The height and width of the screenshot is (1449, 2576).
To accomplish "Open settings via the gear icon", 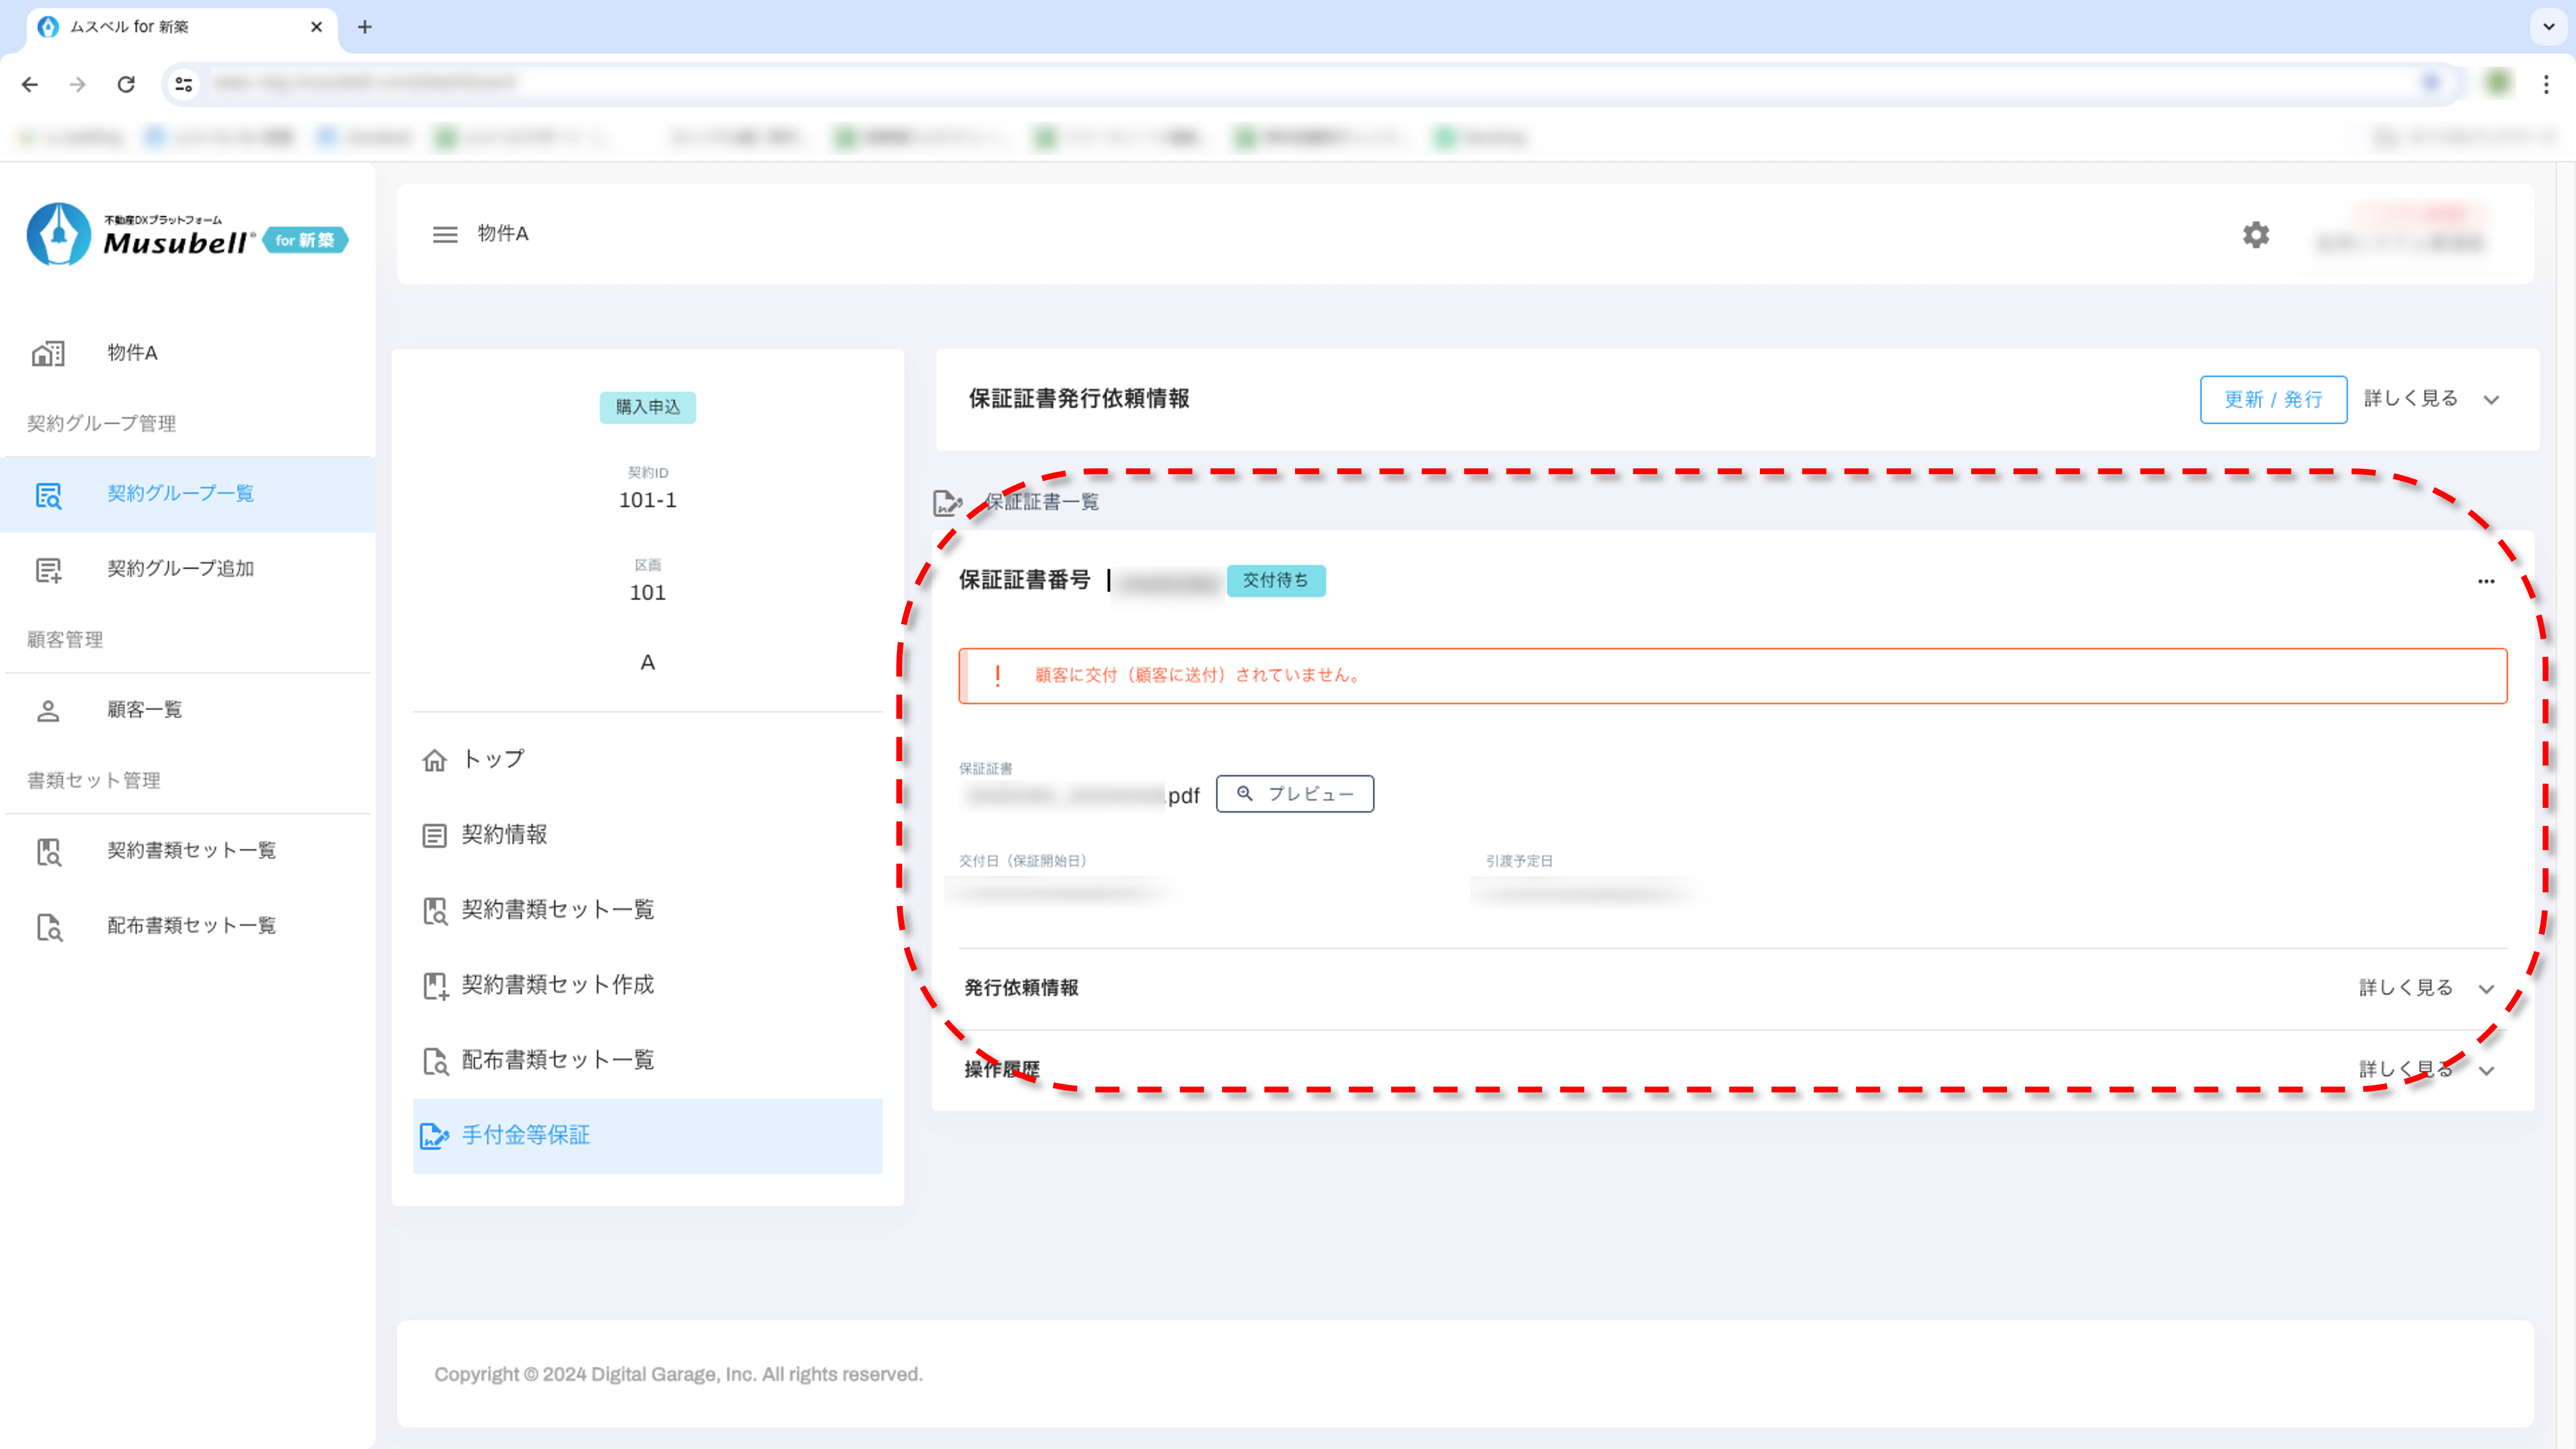I will click(x=2256, y=235).
